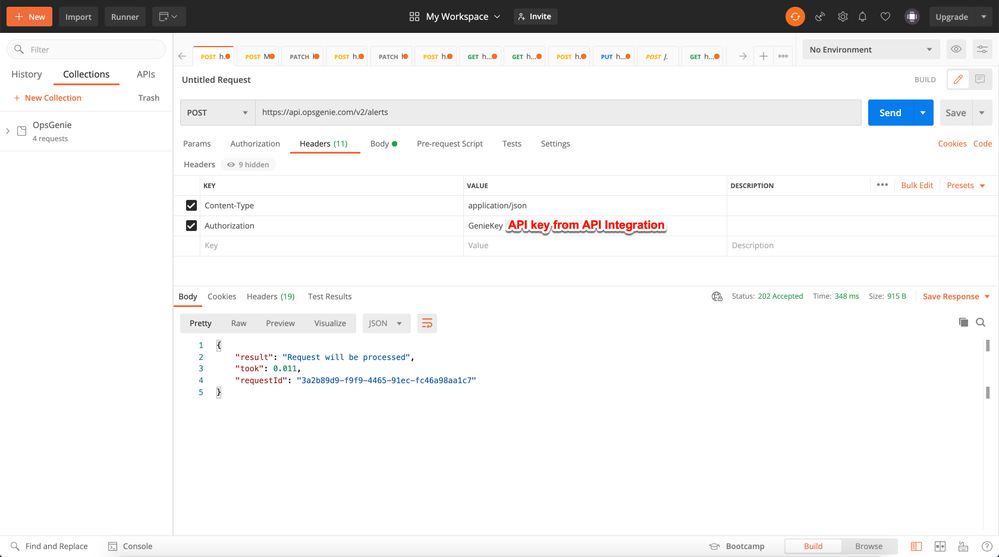This screenshot has height=557, width=999.
Task: Open settings gear in top bar
Action: (x=842, y=17)
